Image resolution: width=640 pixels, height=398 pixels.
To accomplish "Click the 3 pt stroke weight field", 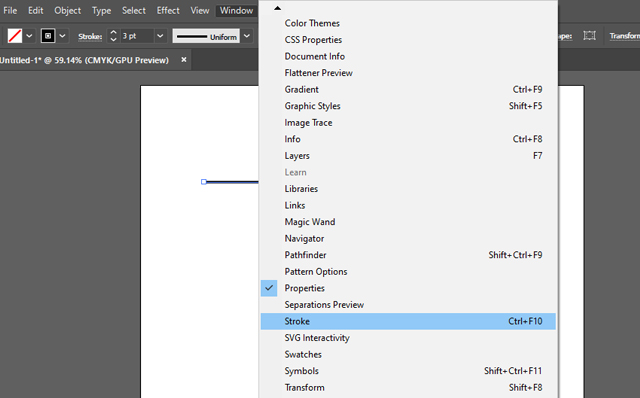I will pos(137,36).
